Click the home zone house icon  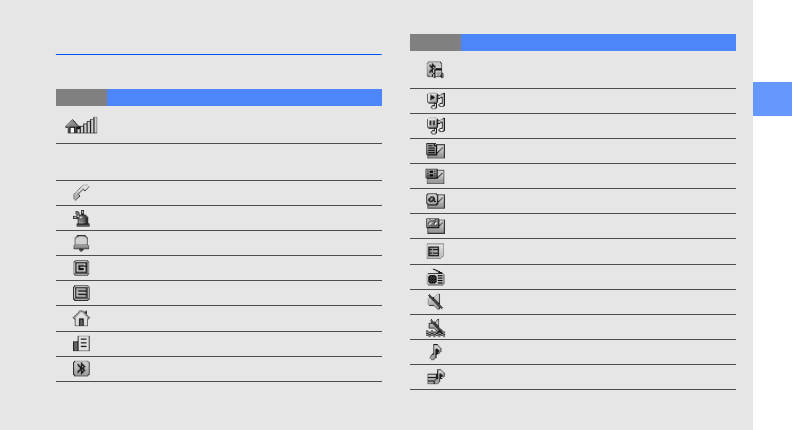tap(81, 318)
